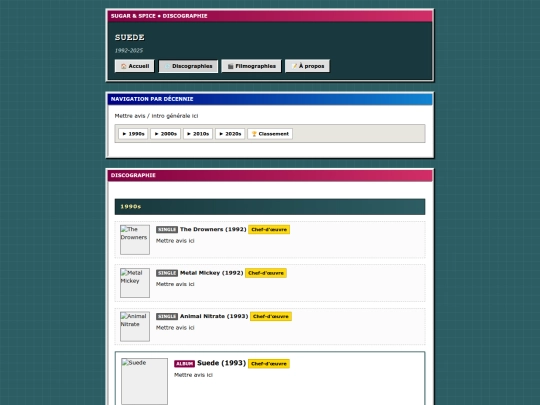Click the SINGLE tag beside The Drowners

[x=167, y=230]
